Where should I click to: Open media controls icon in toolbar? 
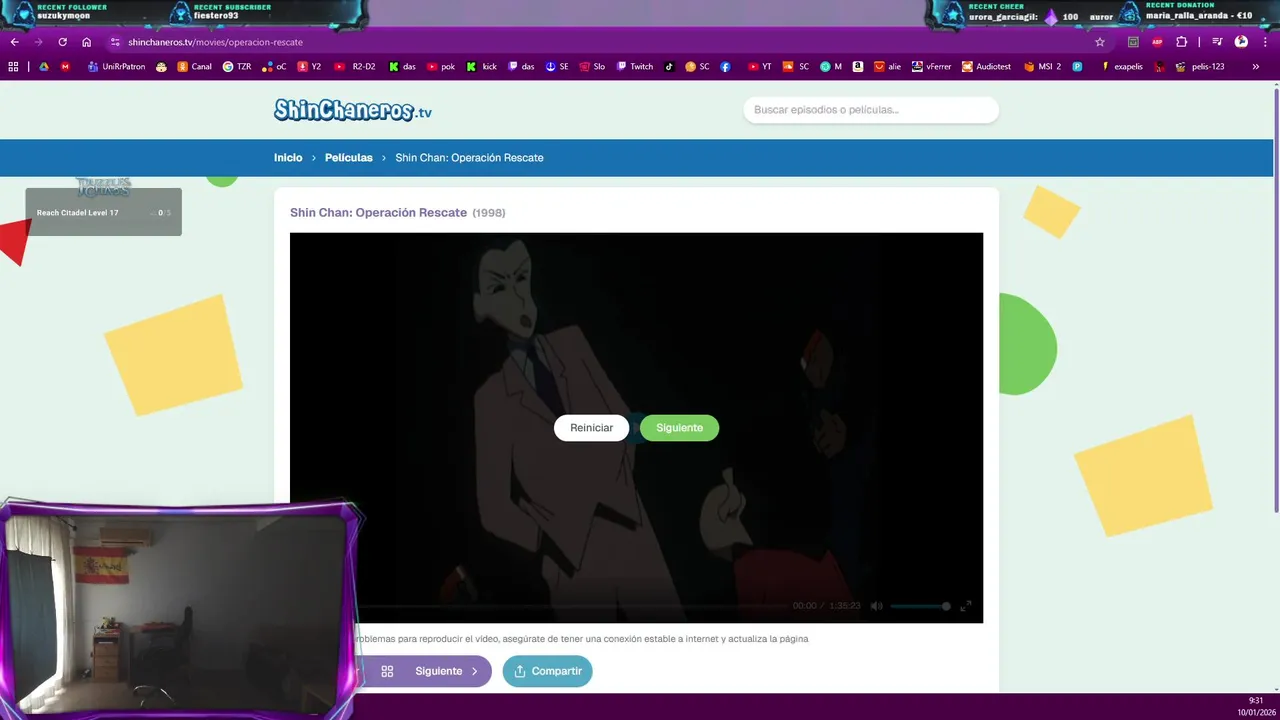click(x=1217, y=42)
